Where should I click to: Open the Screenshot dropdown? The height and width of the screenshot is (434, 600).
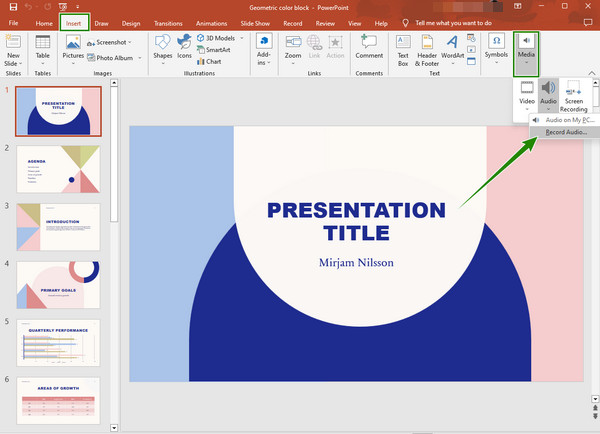pyautogui.click(x=109, y=42)
